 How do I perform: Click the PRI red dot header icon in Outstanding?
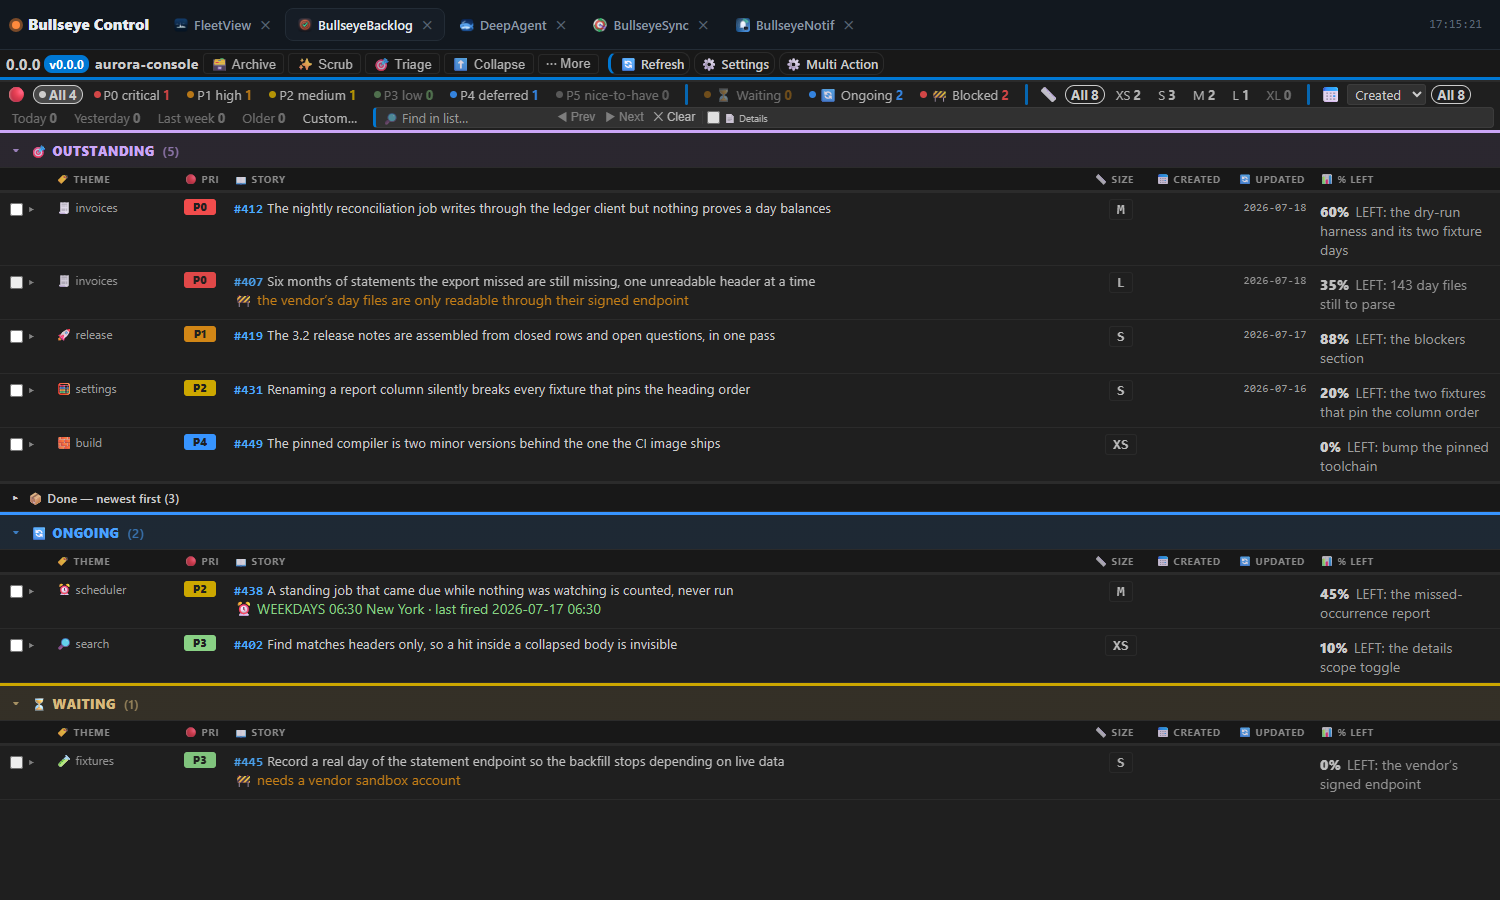[x=190, y=180]
